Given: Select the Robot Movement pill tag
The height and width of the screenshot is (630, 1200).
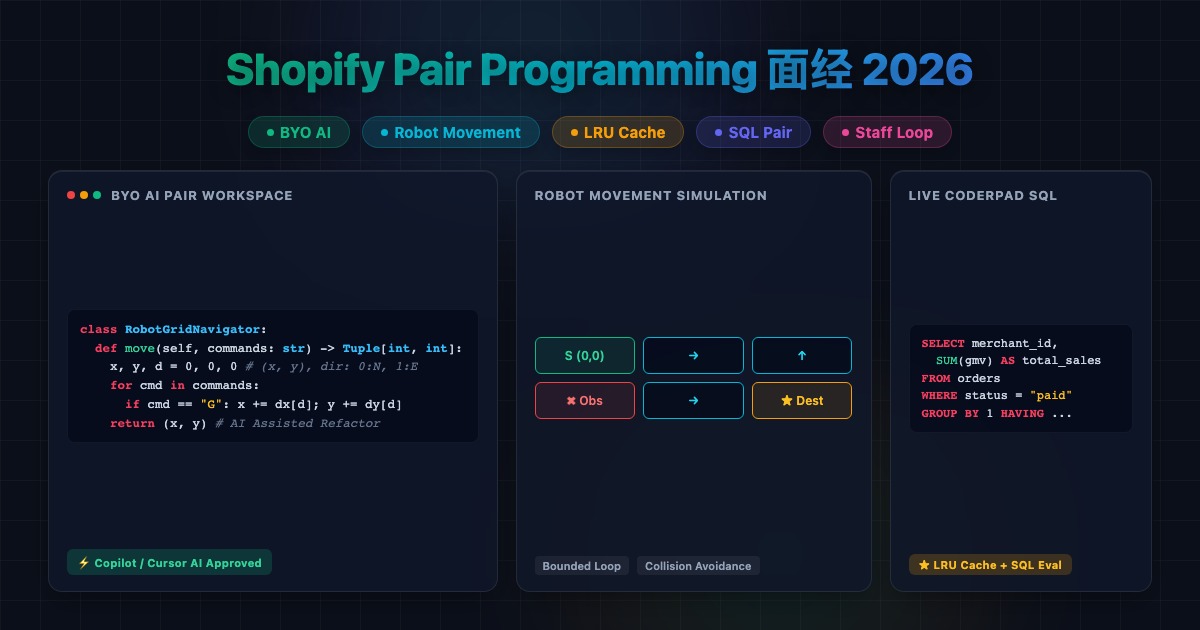Looking at the screenshot, I should point(451,132).
